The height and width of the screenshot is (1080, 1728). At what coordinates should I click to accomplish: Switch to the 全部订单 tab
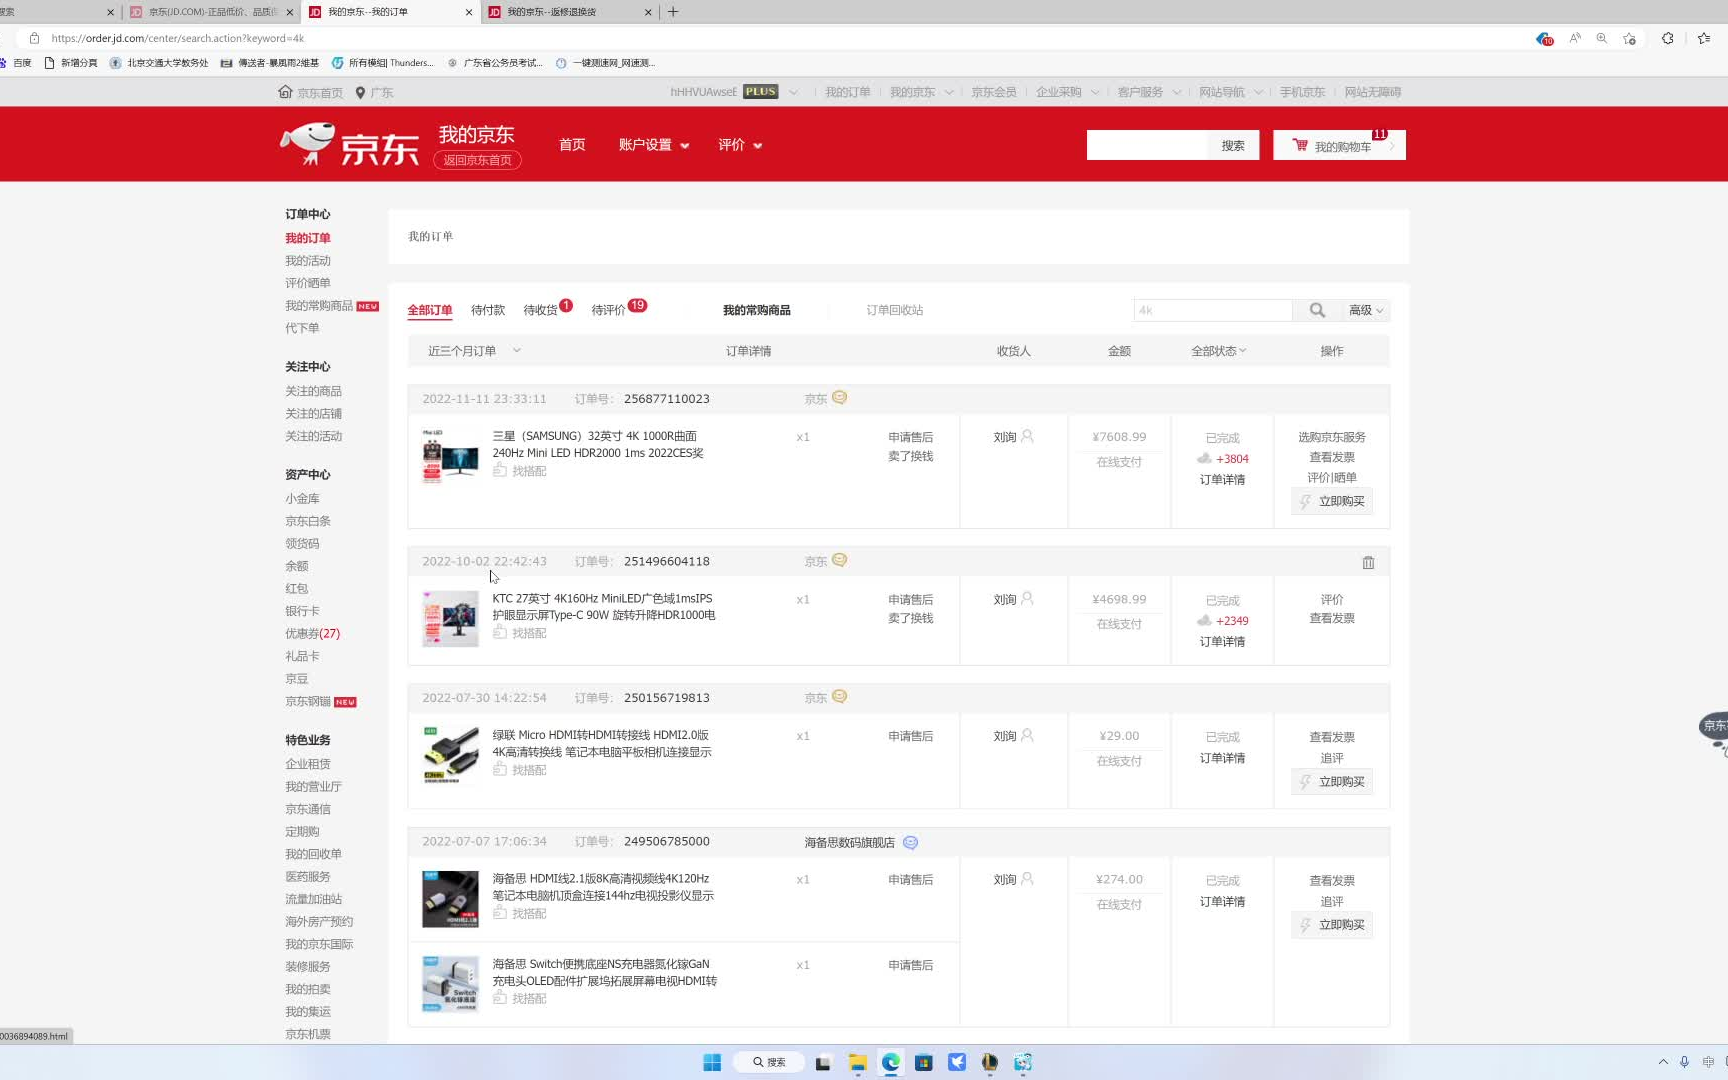430,310
